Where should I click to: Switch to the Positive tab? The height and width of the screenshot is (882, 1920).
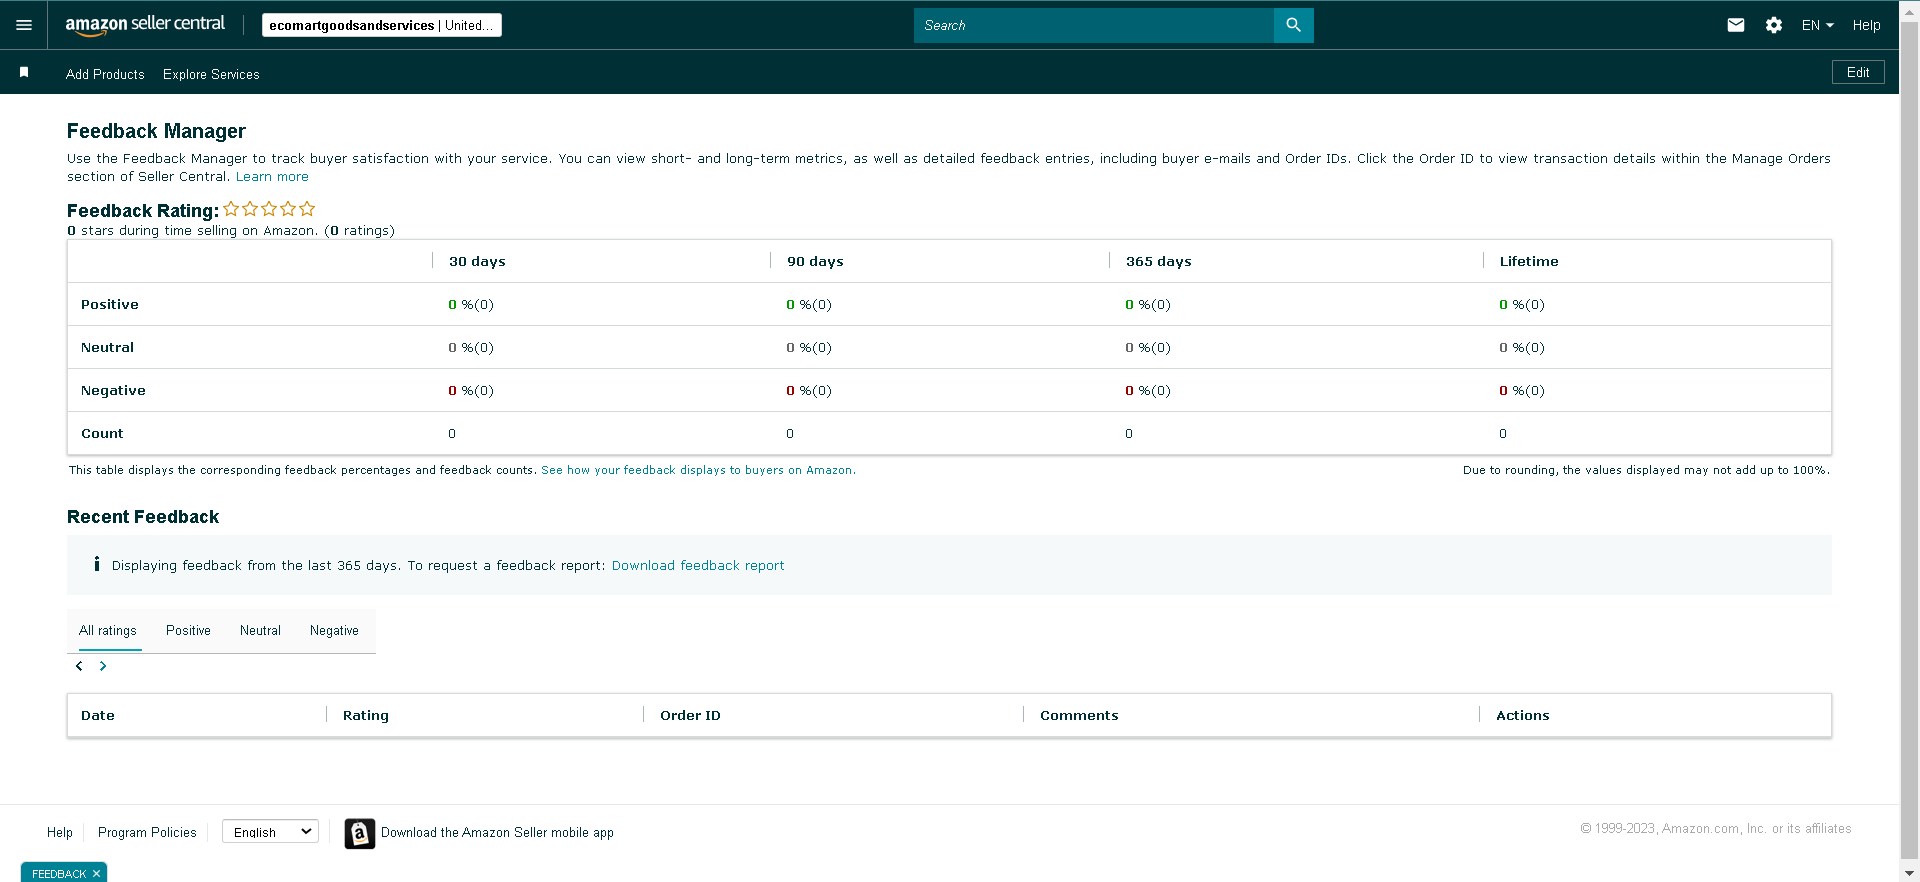click(x=188, y=631)
